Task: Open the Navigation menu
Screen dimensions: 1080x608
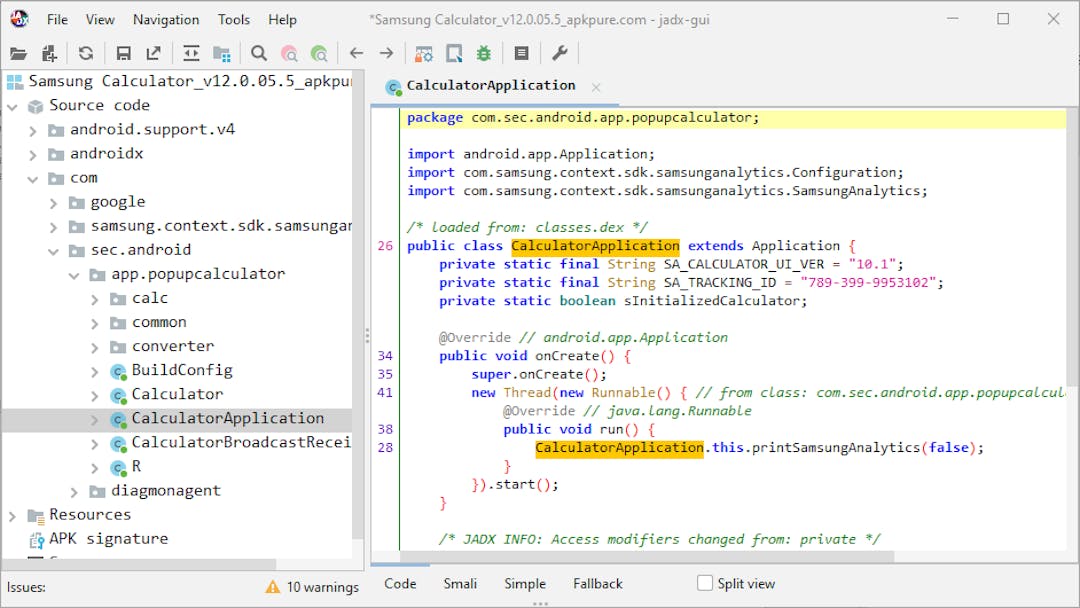Action: (166, 19)
